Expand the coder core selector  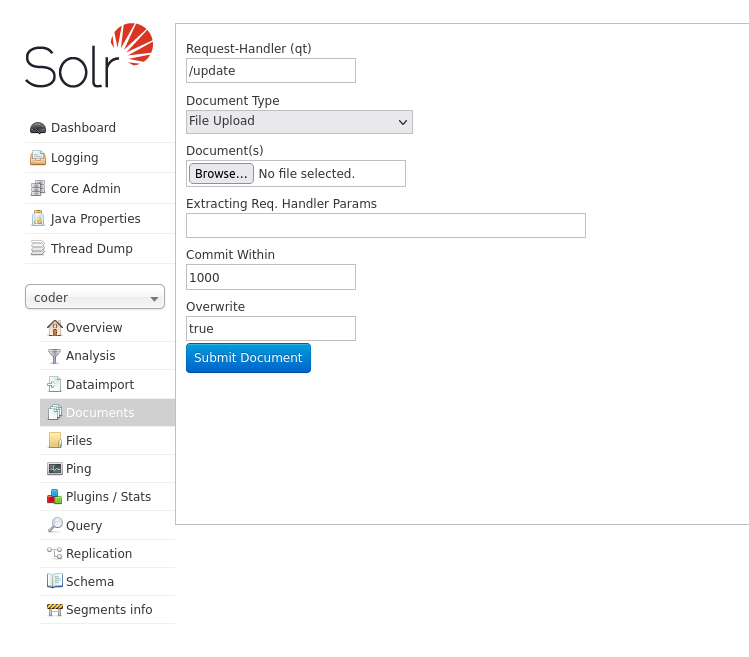pyautogui.click(x=95, y=298)
